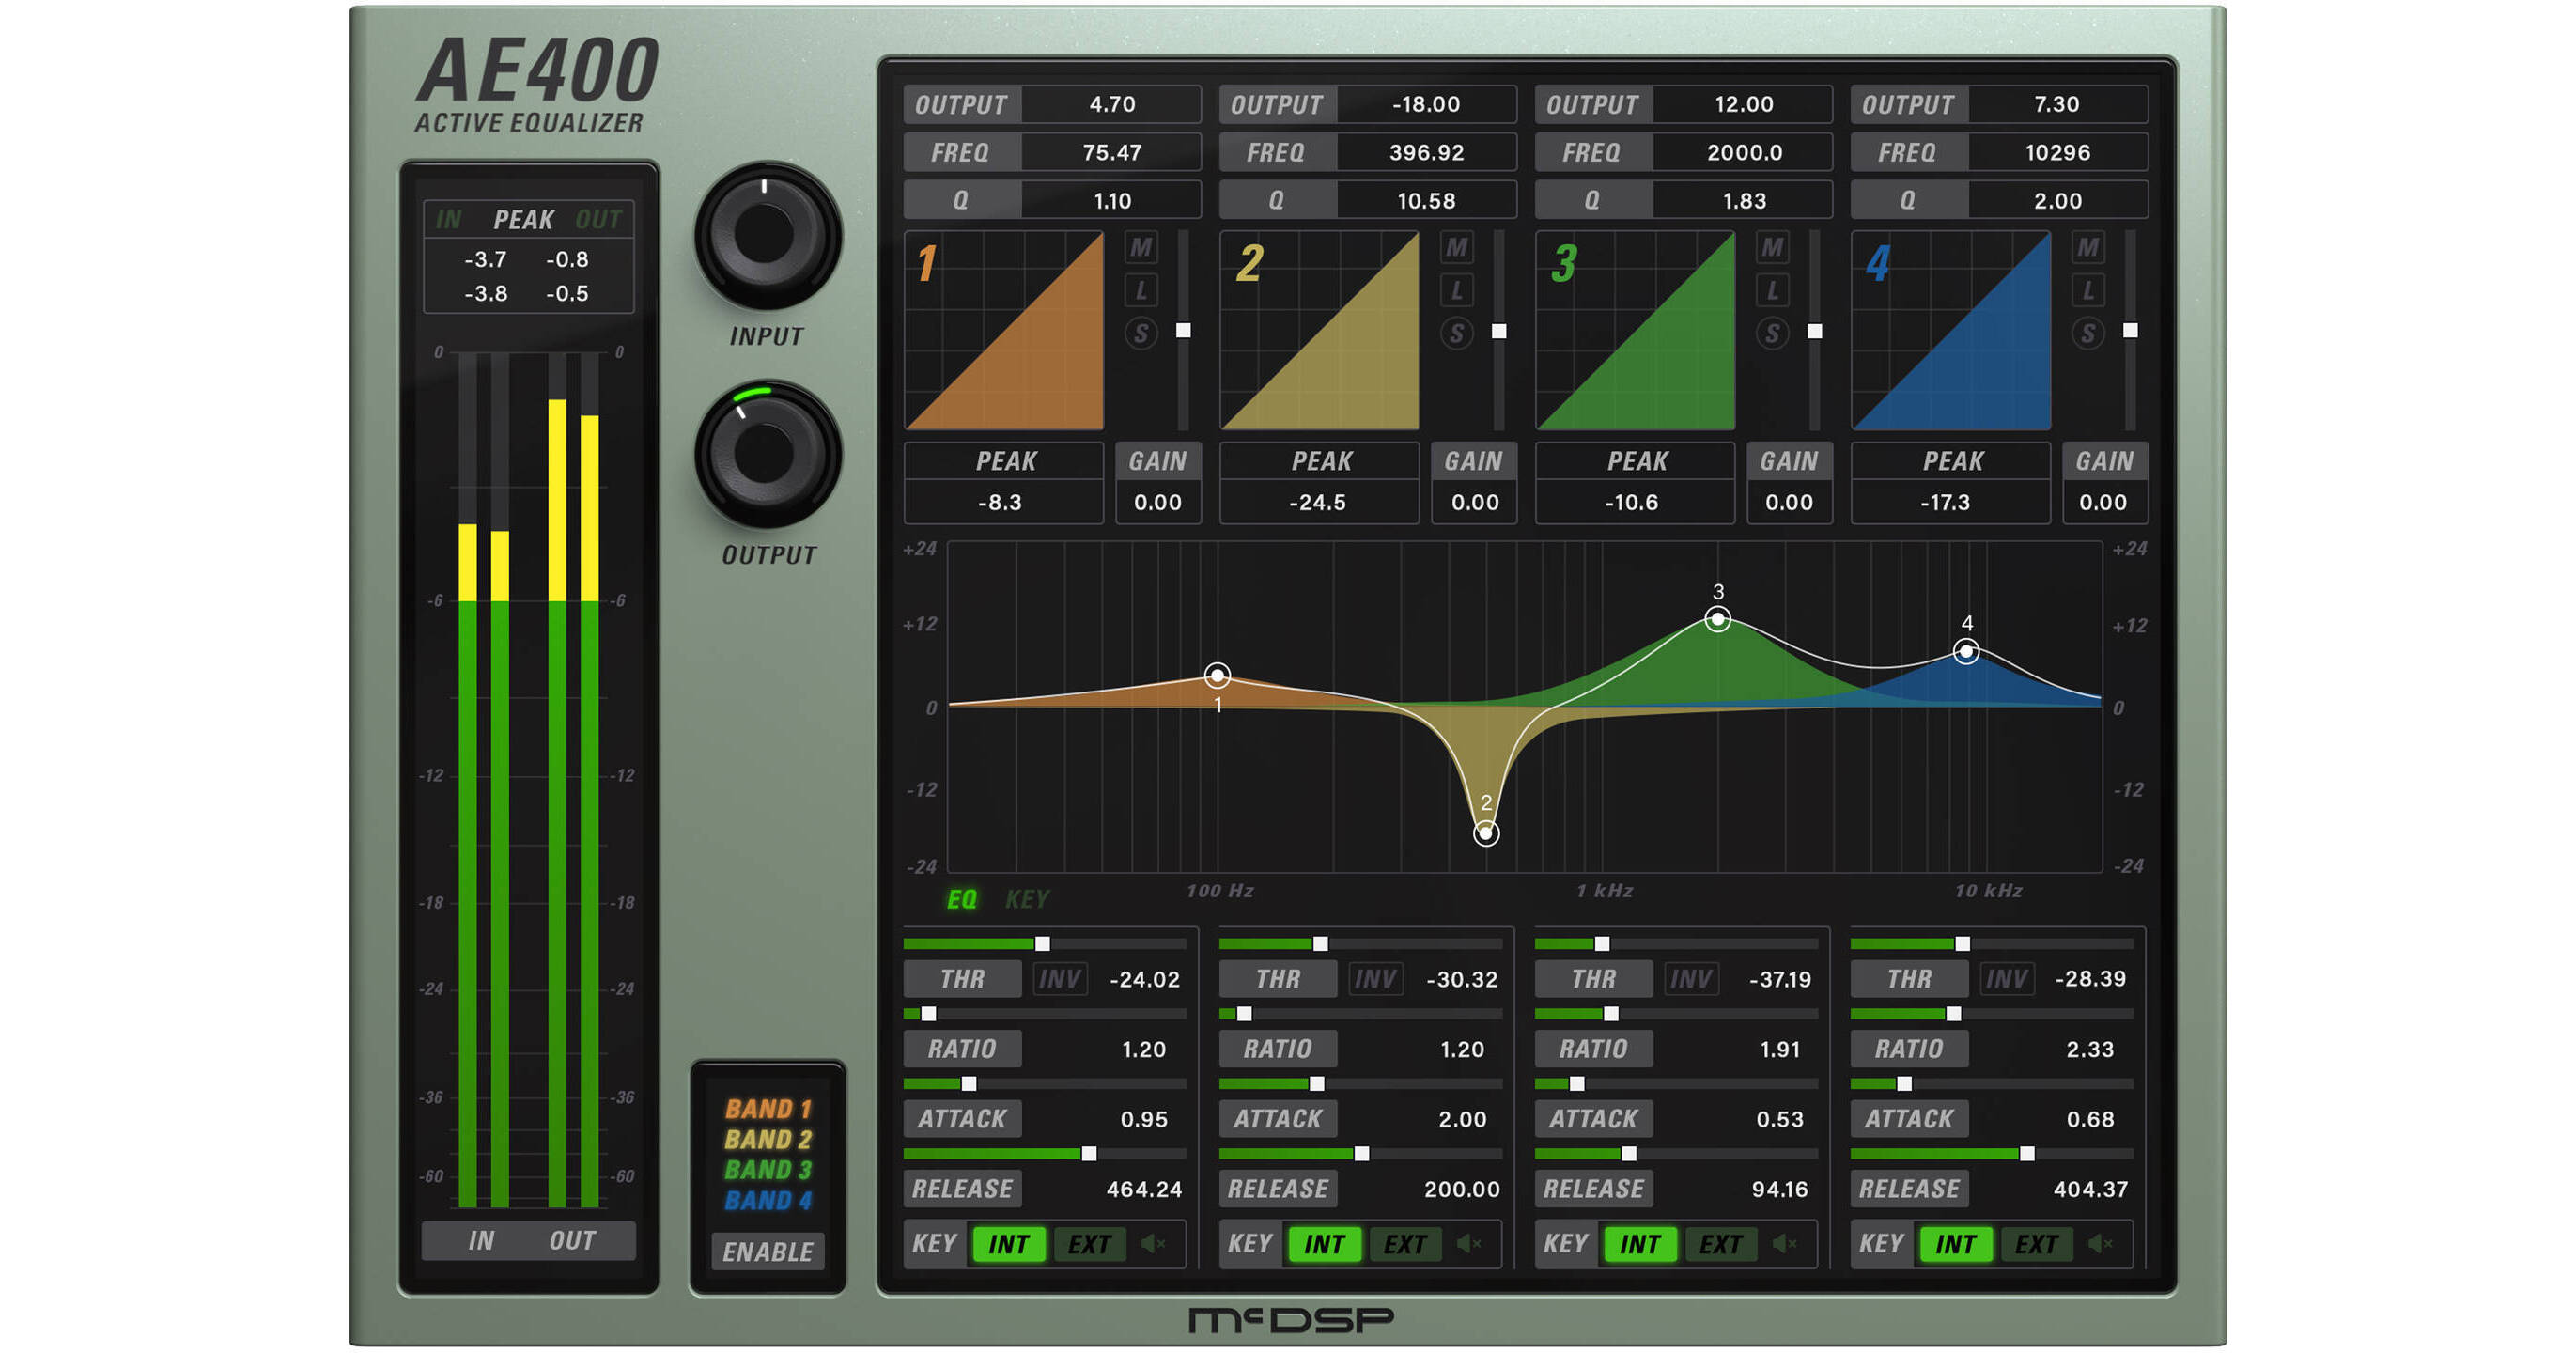
Task: Click band 4 release slider handle
Action: tap(2027, 1154)
